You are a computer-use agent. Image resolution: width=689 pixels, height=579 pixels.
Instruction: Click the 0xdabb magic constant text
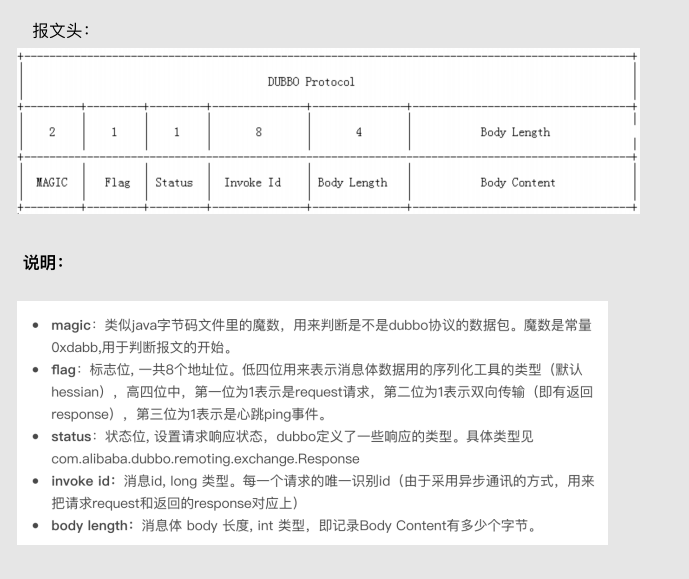pyautogui.click(x=76, y=347)
